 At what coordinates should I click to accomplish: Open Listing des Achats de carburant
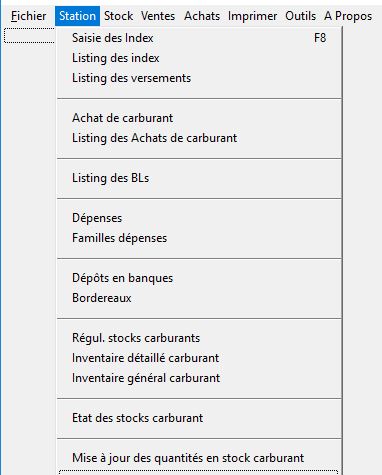[199, 138]
